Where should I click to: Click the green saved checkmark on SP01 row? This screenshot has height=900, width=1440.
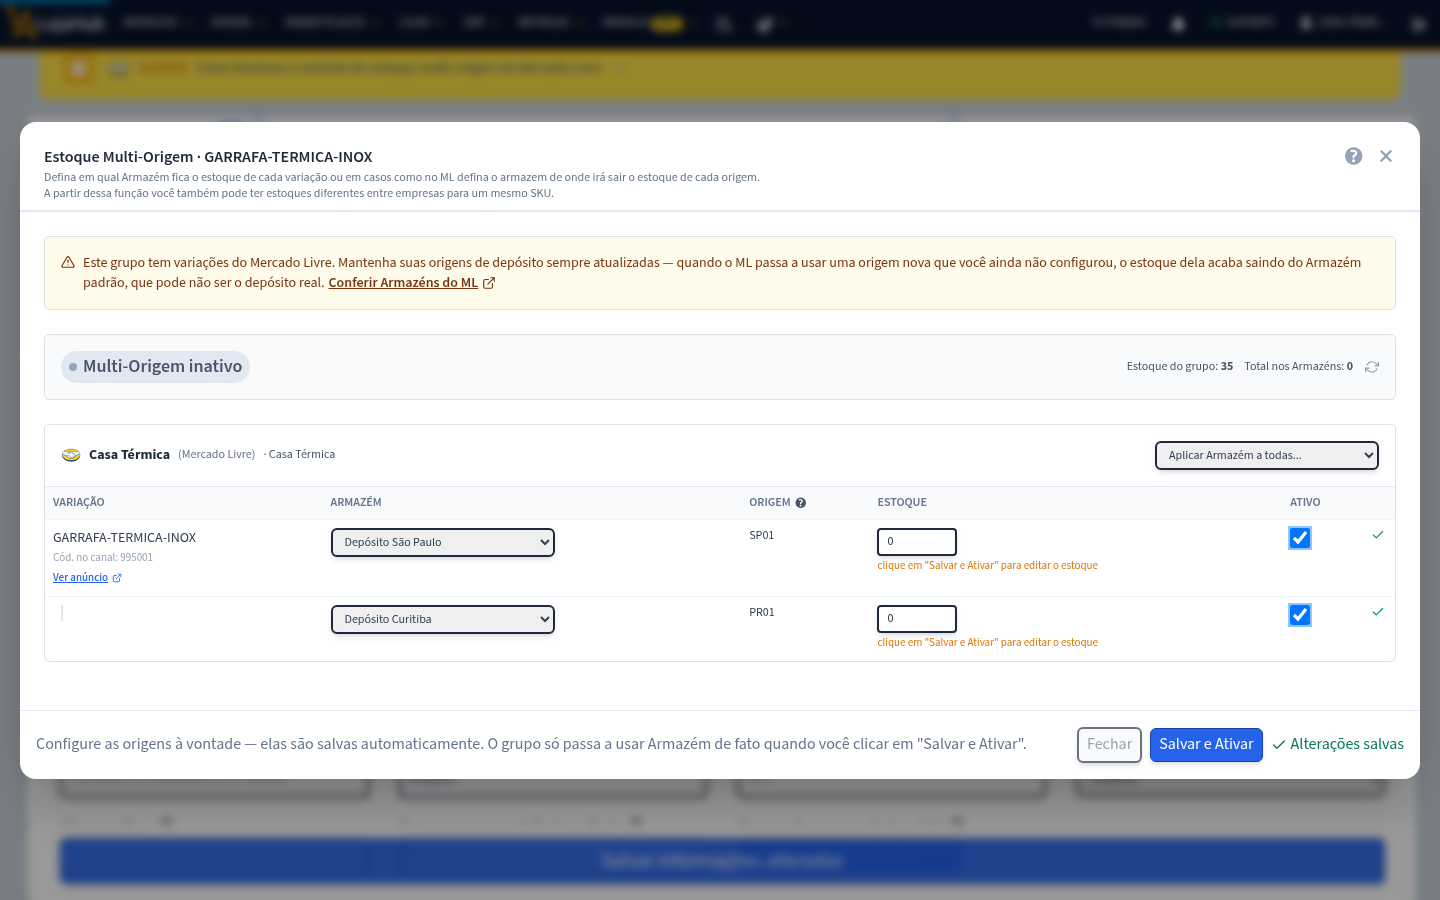pyautogui.click(x=1378, y=535)
